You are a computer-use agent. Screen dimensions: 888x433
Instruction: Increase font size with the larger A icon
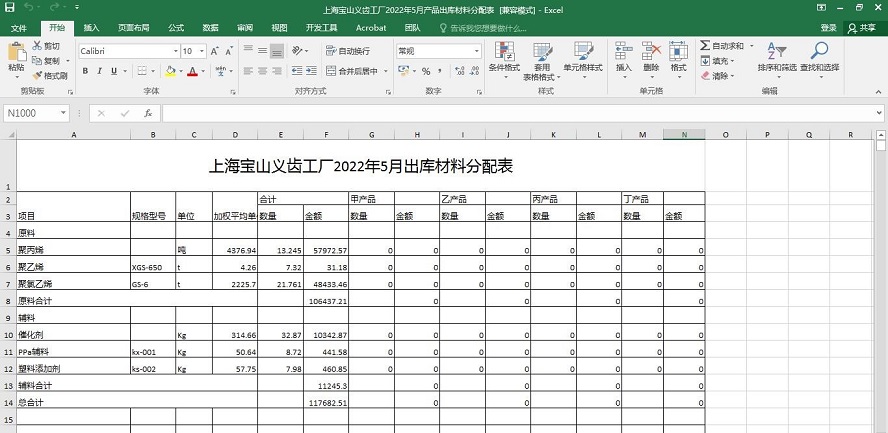[215, 51]
